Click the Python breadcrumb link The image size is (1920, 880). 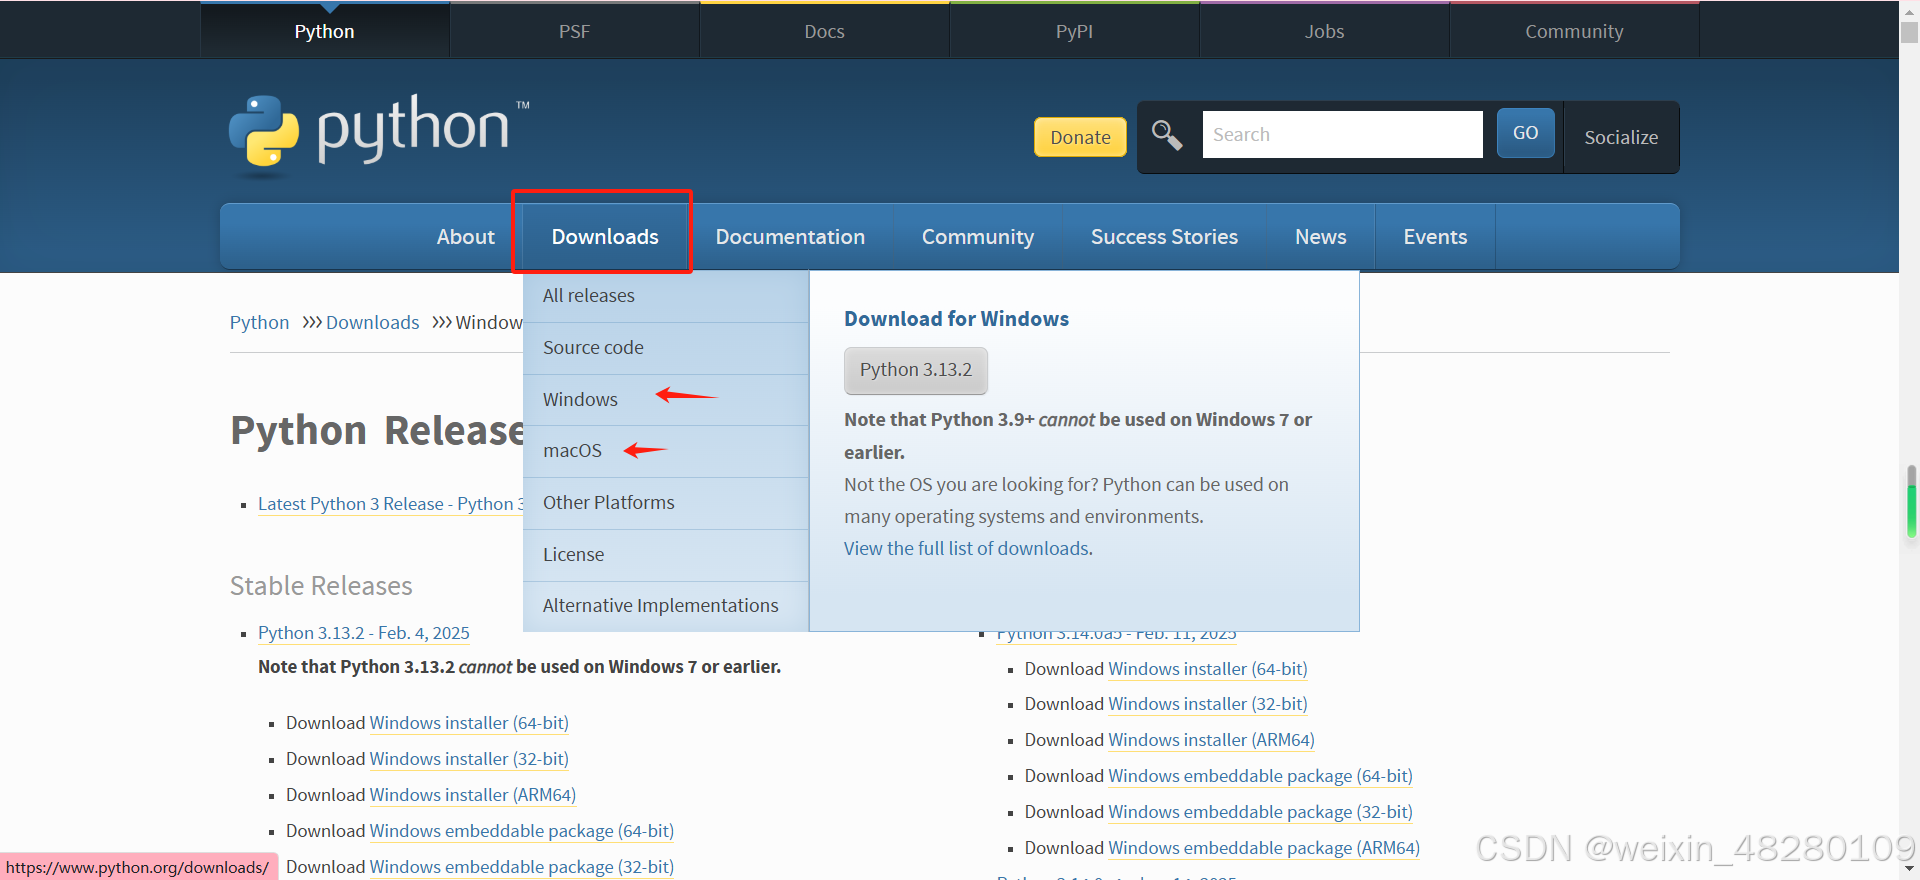[259, 323]
